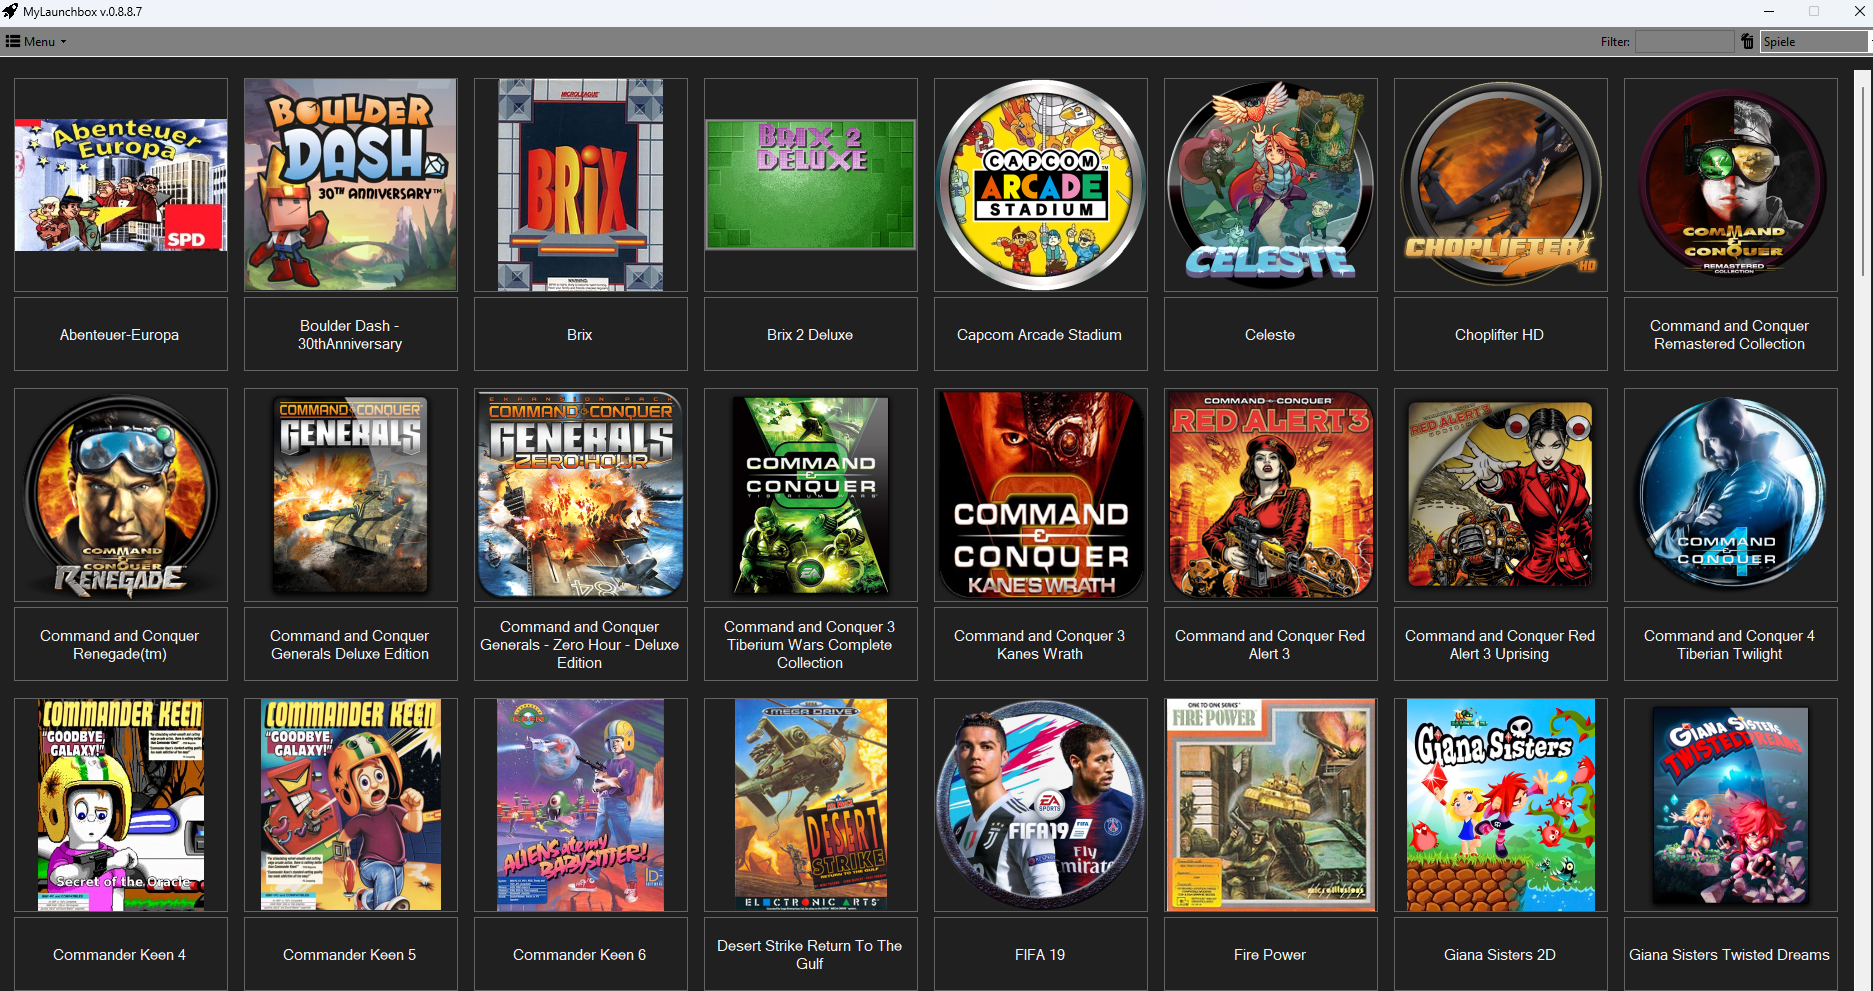This screenshot has height=991, width=1873.
Task: Select the Tiberium Wars green cover art
Action: click(x=811, y=495)
